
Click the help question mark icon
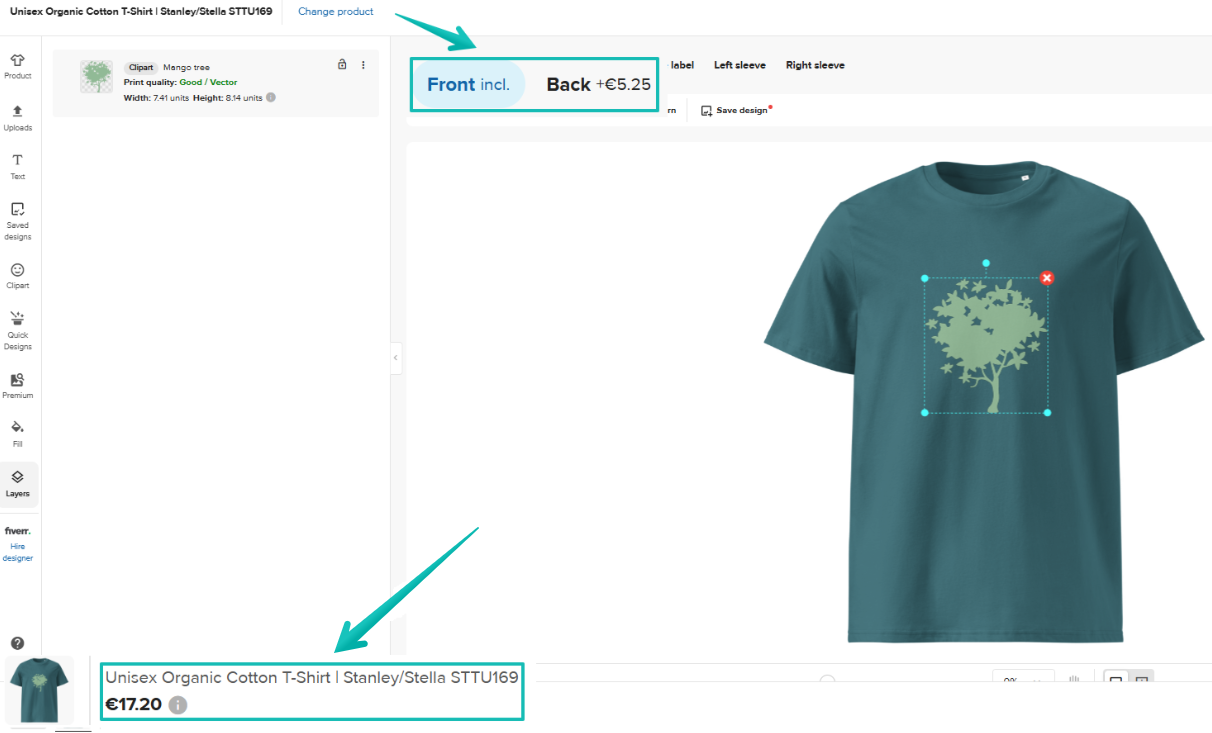coord(18,644)
